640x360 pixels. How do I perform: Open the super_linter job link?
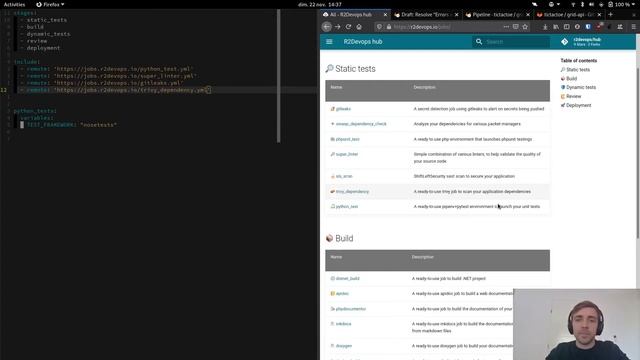(x=347, y=154)
